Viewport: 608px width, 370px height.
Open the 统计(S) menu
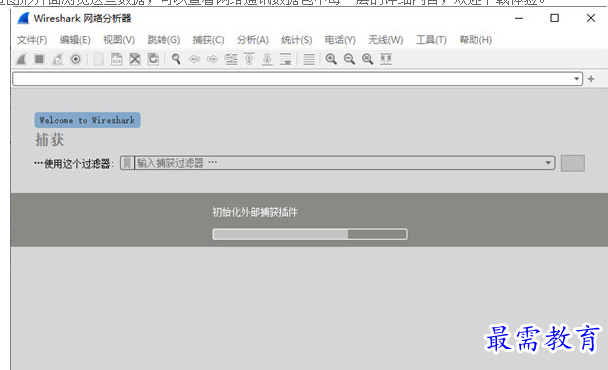[x=297, y=40]
